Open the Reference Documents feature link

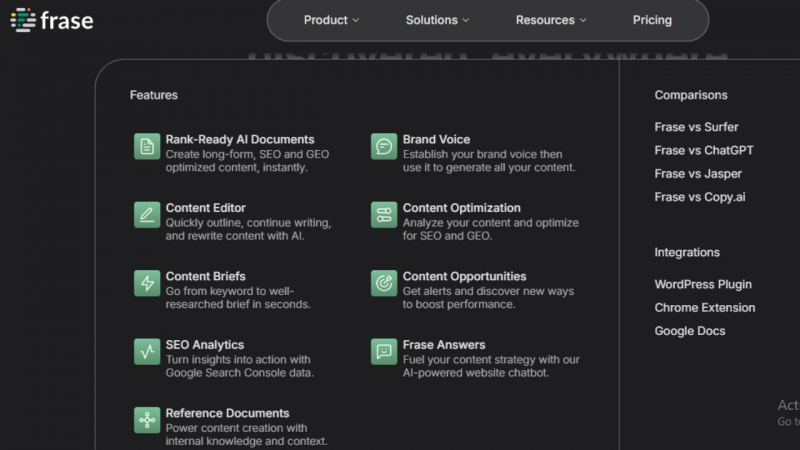227,413
